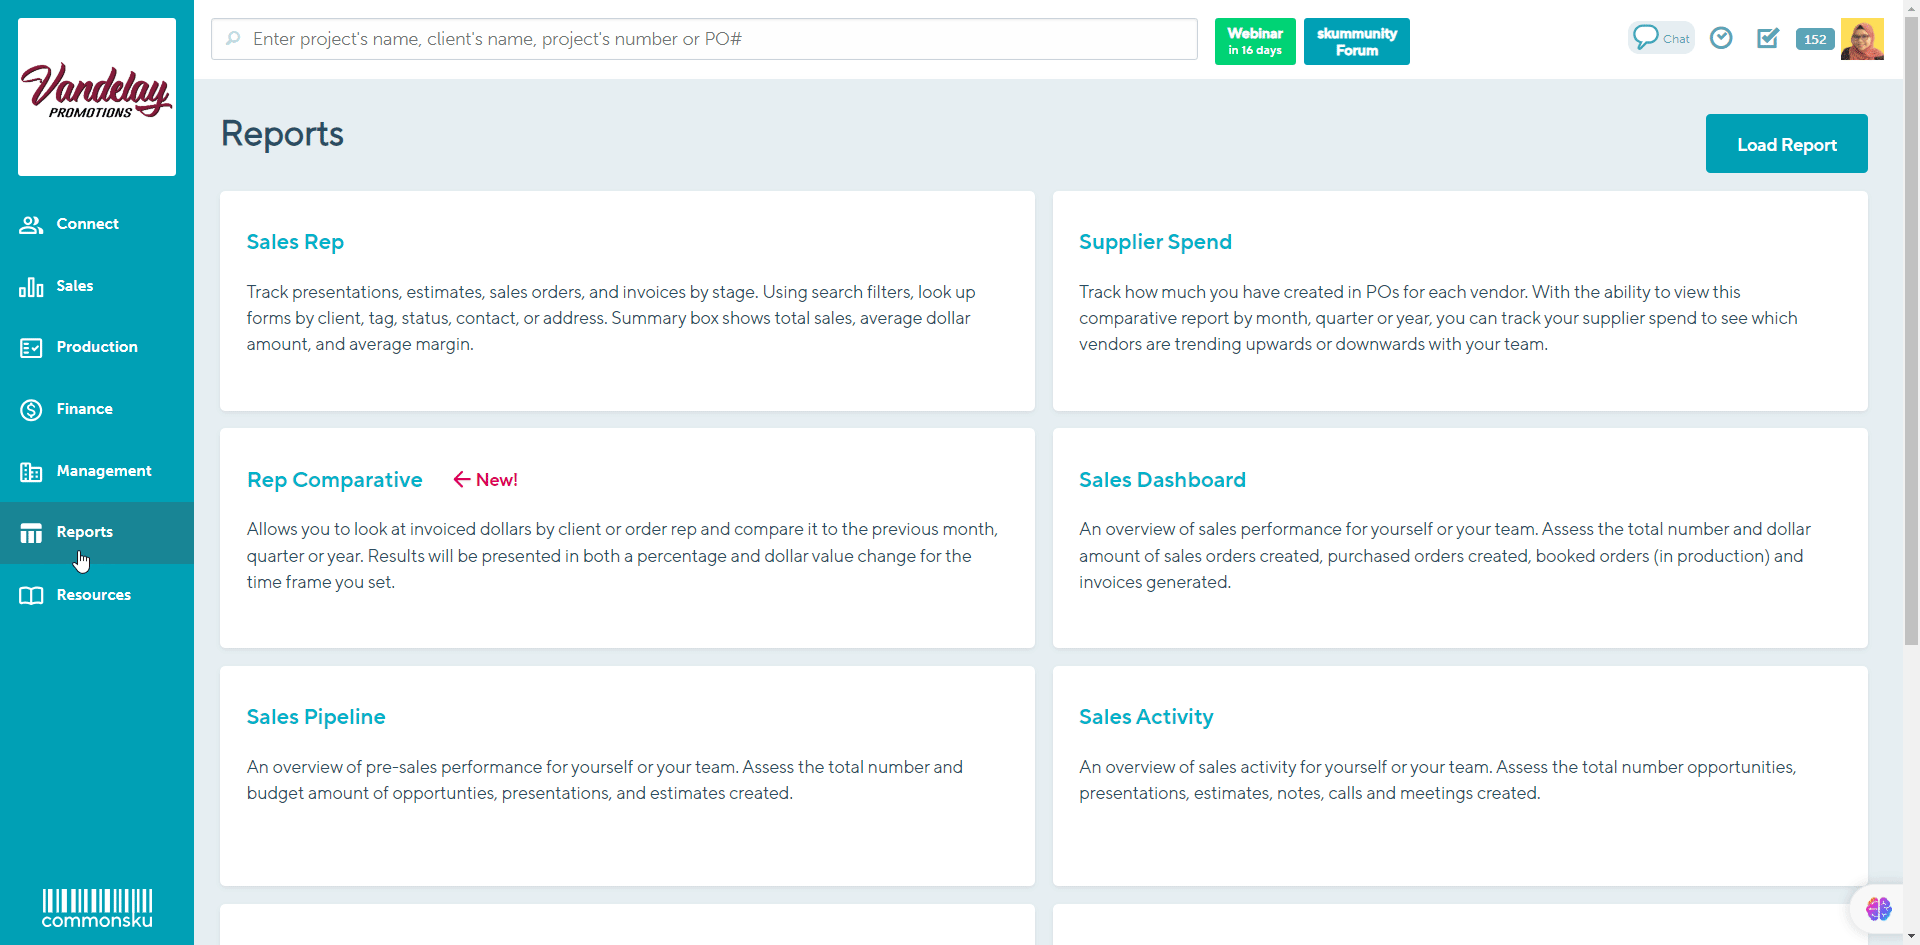Image resolution: width=1920 pixels, height=945 pixels.
Task: Visit the skummunity Forum
Action: click(1356, 41)
